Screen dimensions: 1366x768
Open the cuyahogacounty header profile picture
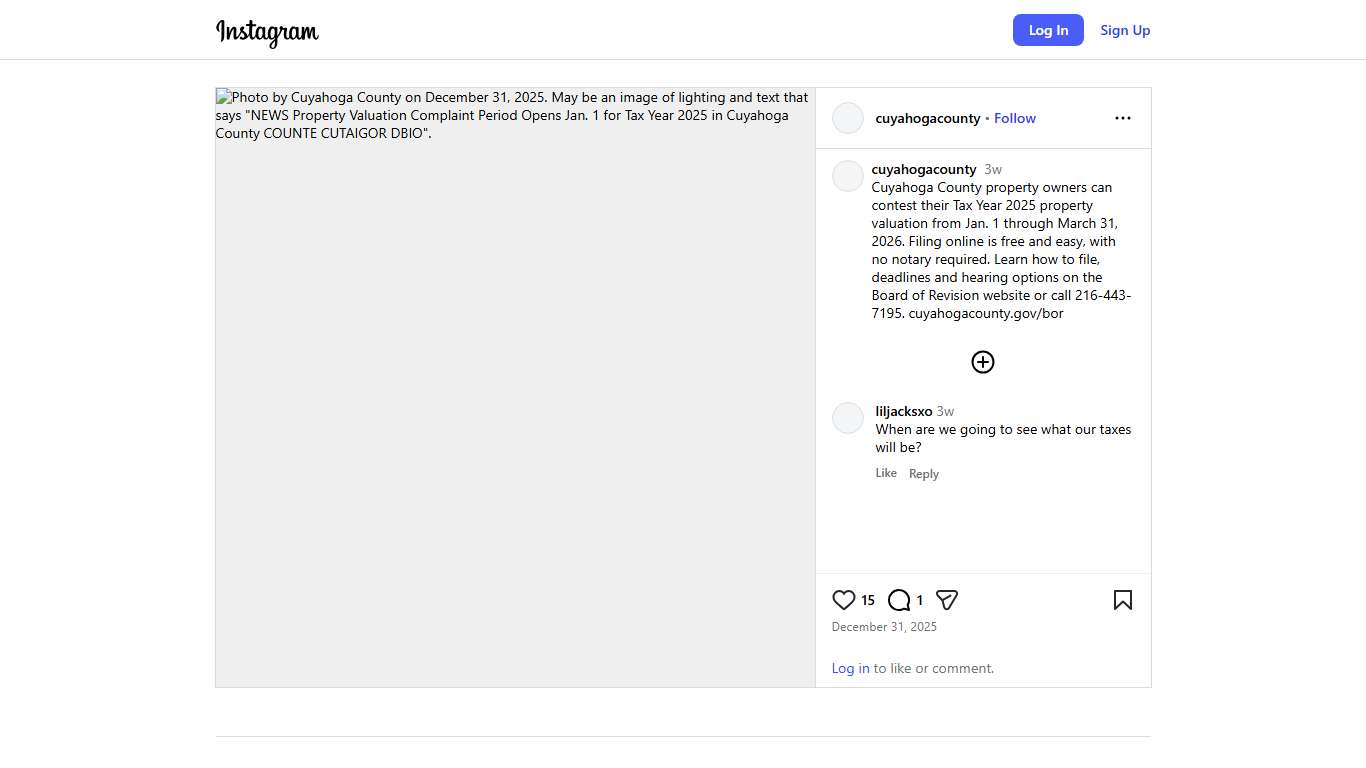pos(848,118)
